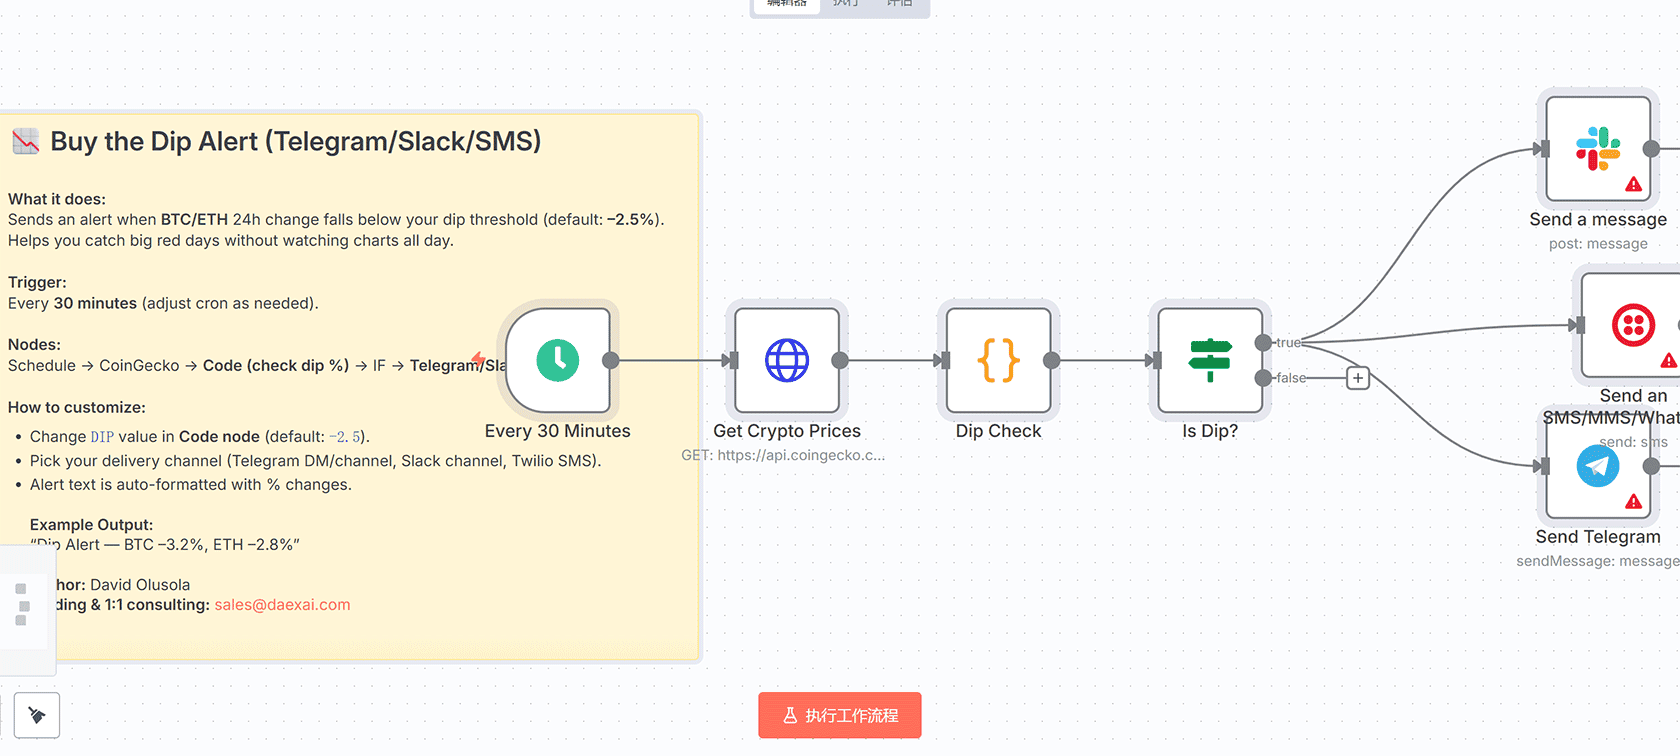Click warning icon on the Telegram node
Screen dimensions: 1680x756
(1633, 502)
